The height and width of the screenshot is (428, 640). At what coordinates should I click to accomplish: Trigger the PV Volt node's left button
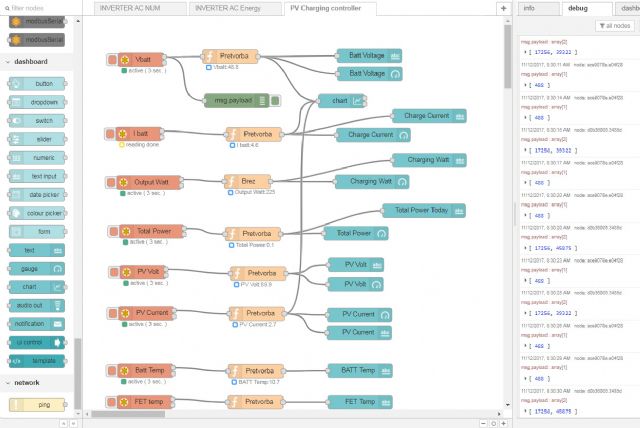click(113, 272)
